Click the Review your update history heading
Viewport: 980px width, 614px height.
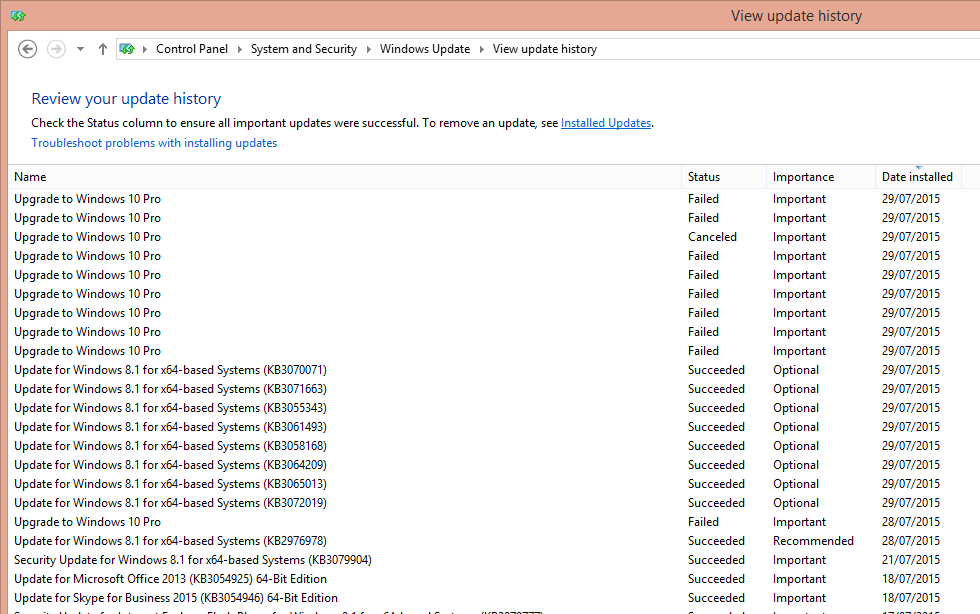point(126,99)
